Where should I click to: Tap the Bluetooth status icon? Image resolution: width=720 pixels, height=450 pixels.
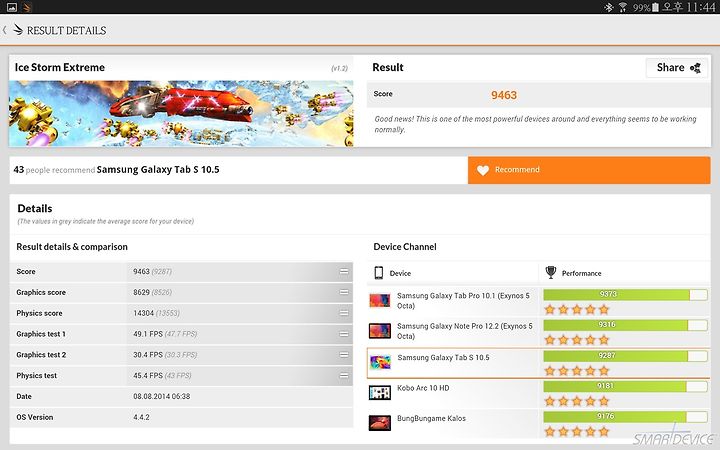608,7
